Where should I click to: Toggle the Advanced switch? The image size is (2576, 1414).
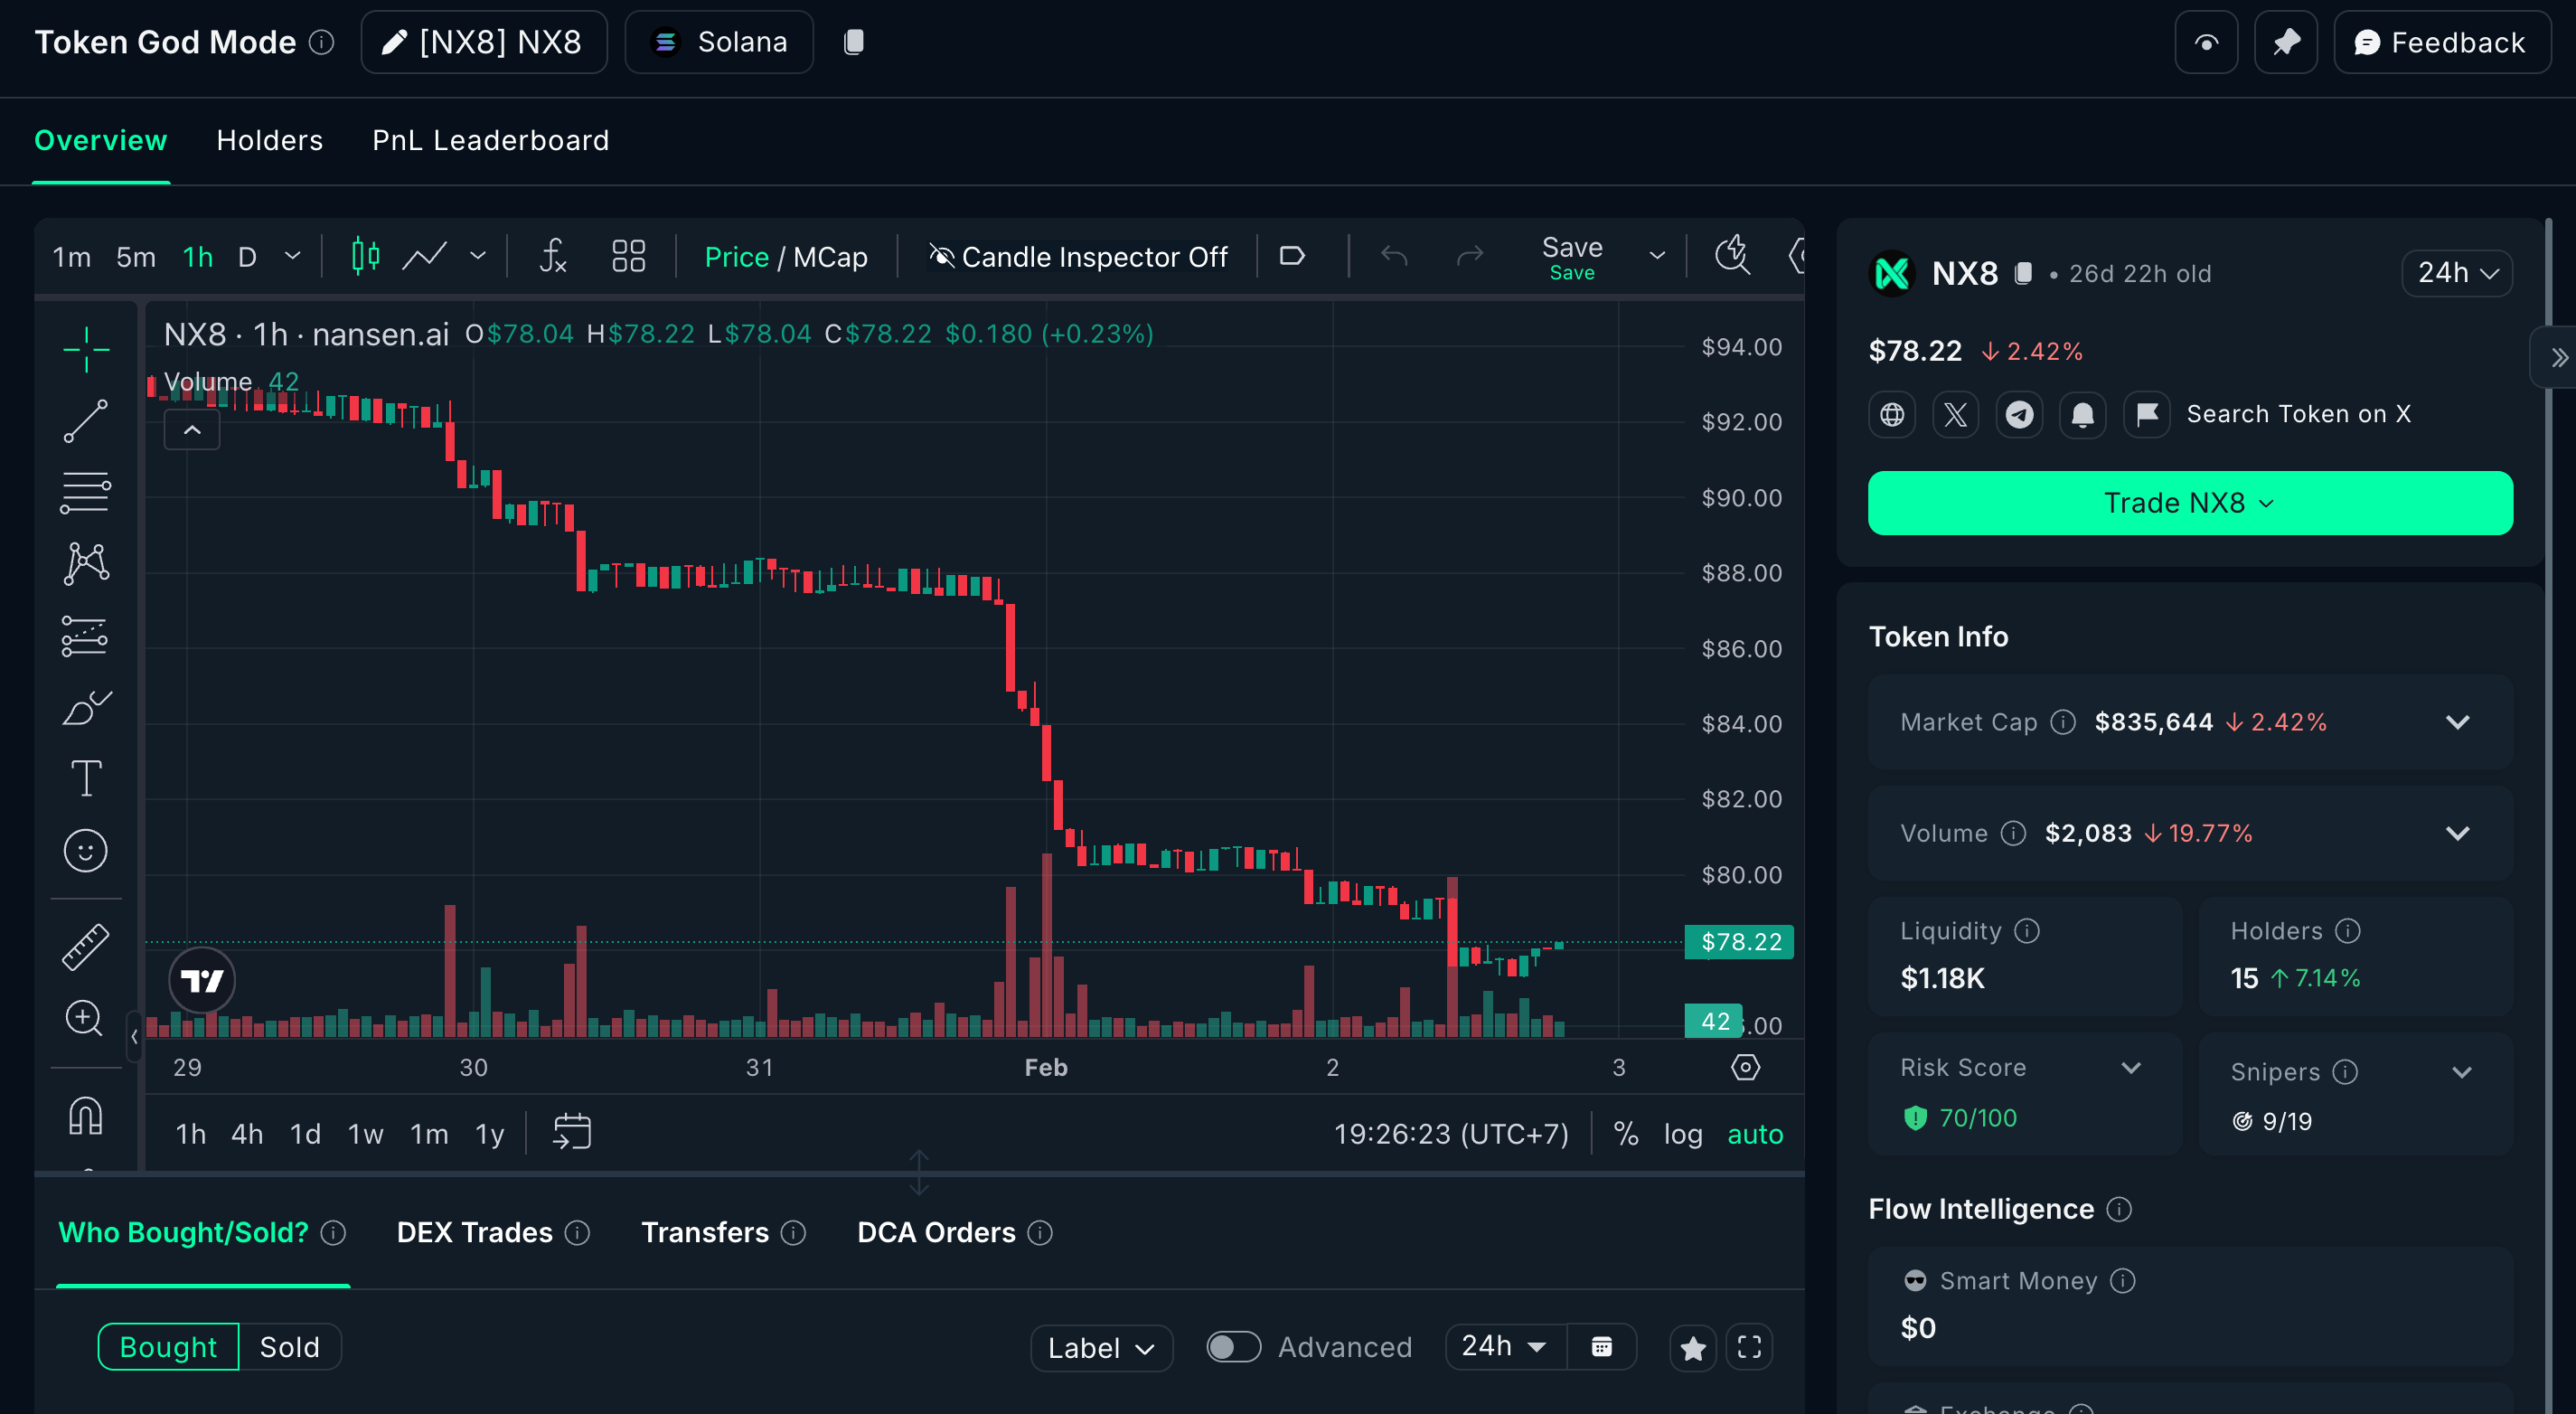tap(1232, 1347)
